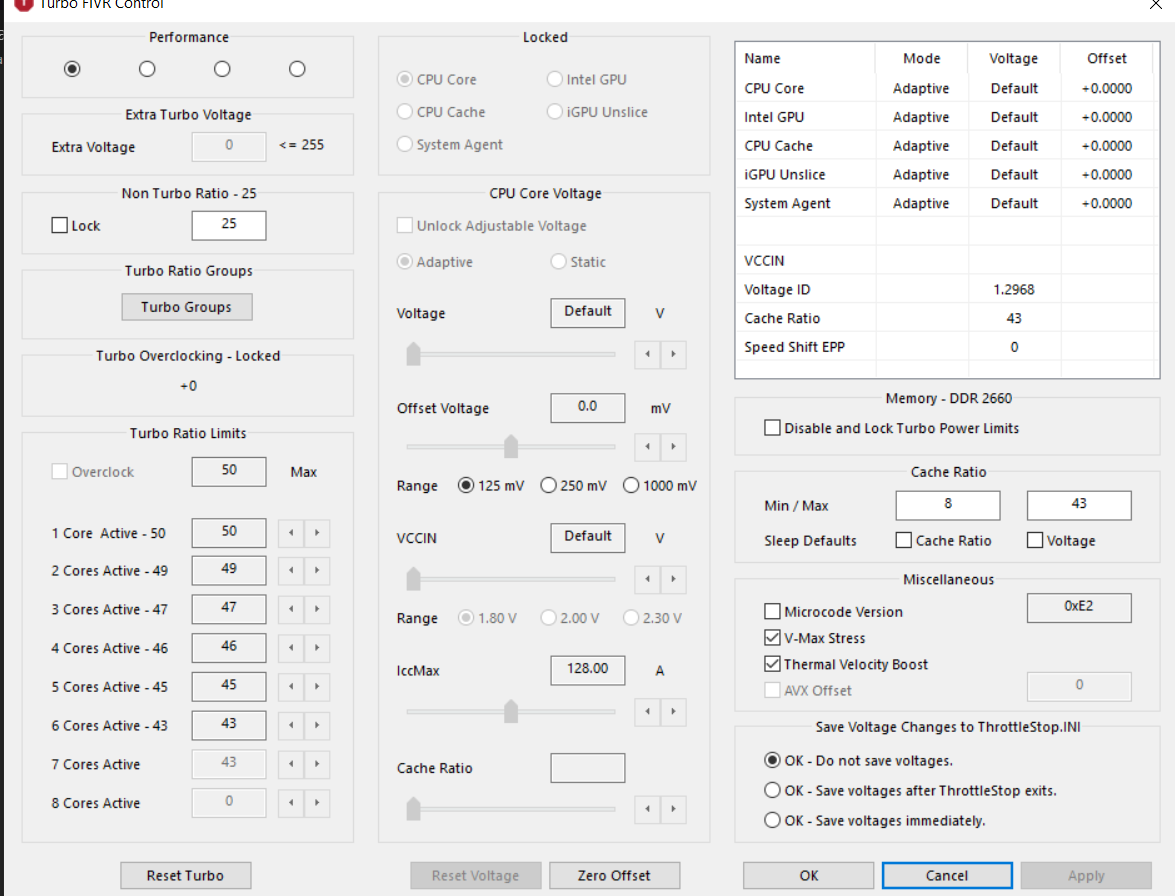Image resolution: width=1175 pixels, height=896 pixels.
Task: Decrease the 6 Cores Active ratio arrow
Action: click(291, 725)
